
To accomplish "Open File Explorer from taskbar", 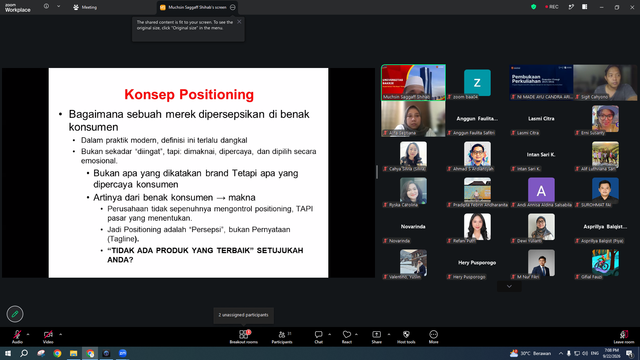I will (73, 353).
